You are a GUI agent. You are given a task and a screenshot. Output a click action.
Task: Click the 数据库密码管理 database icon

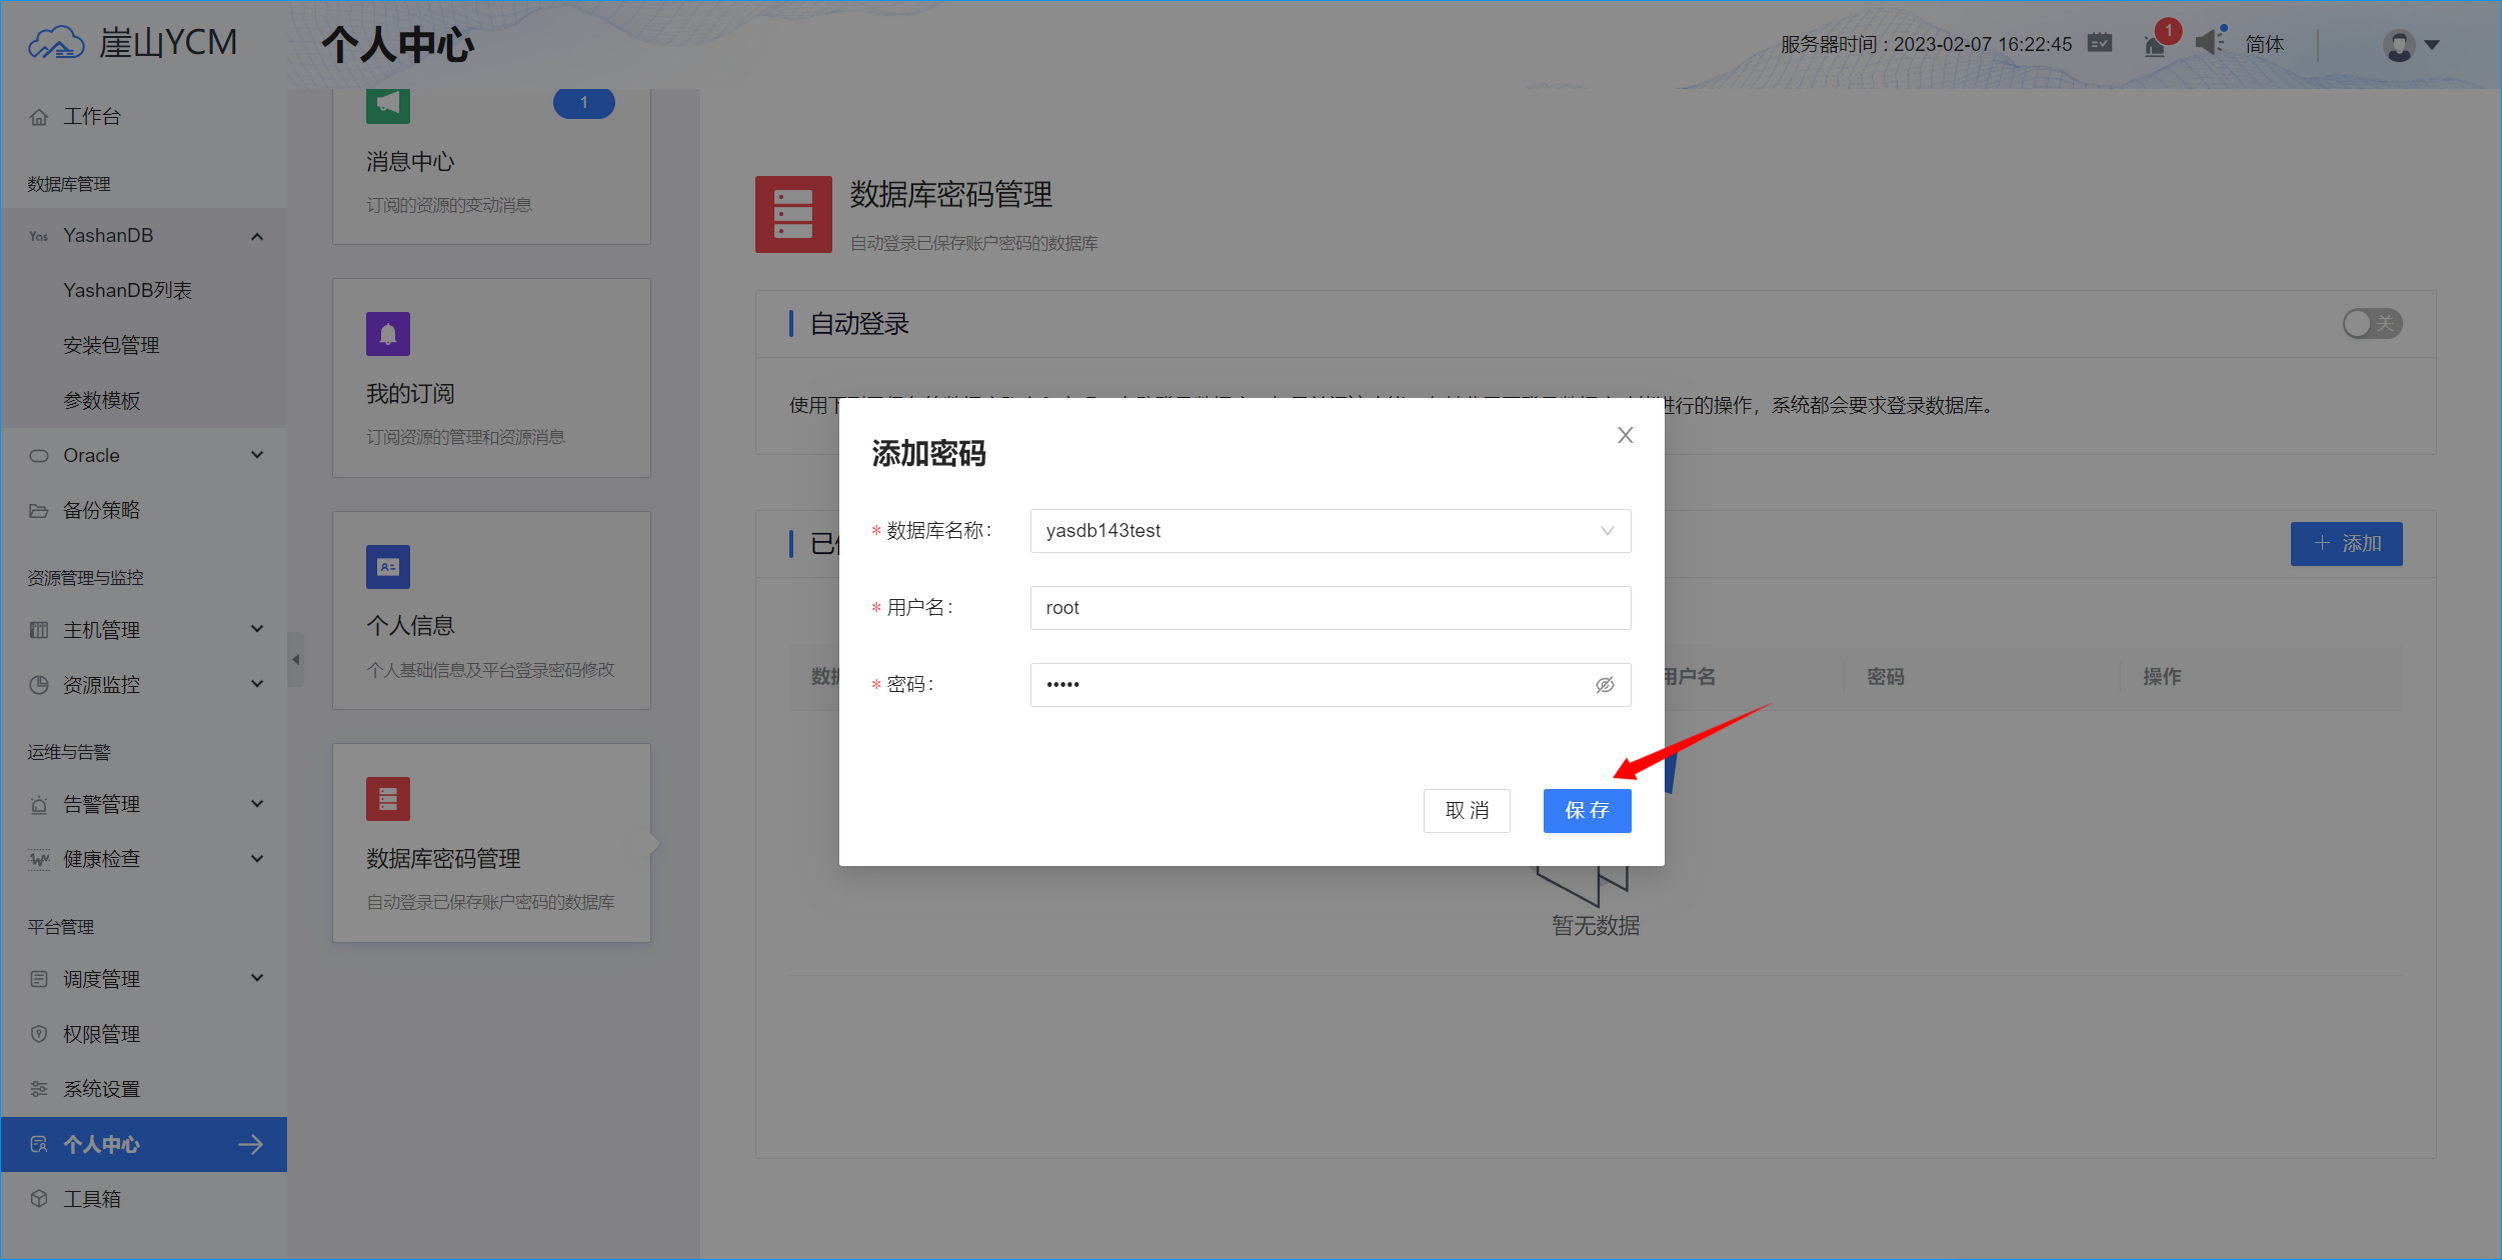click(387, 798)
